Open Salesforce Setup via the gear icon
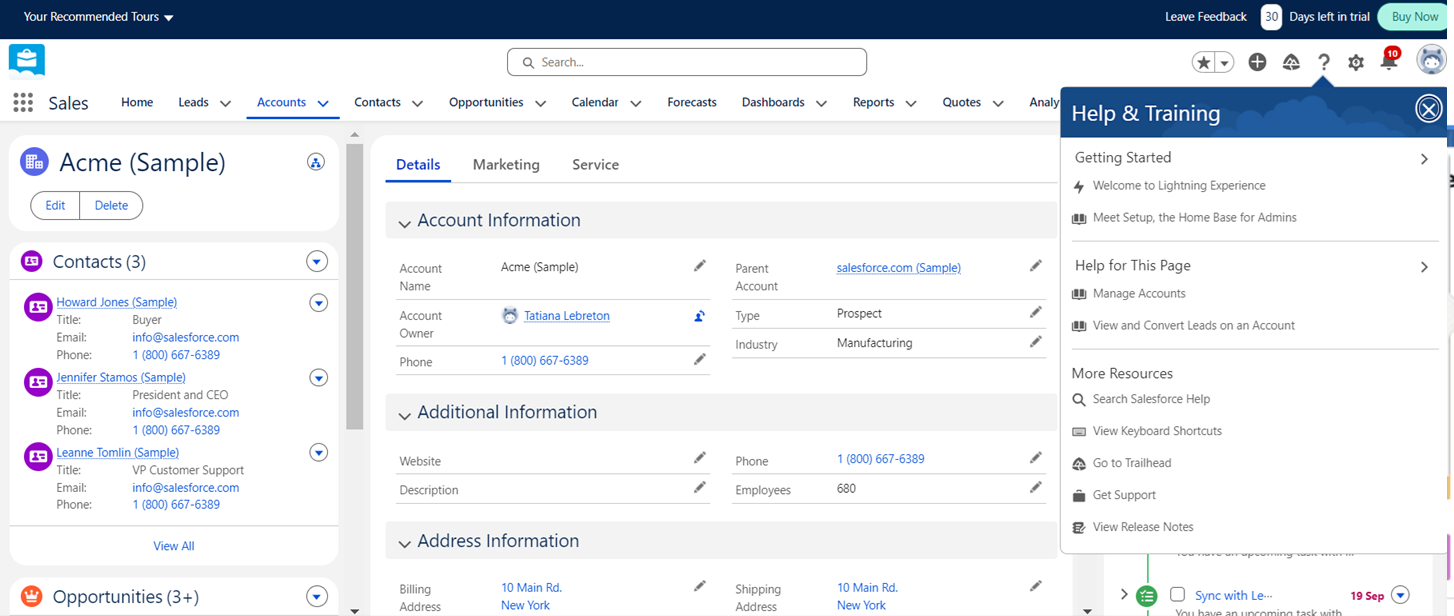1454x616 pixels. 1356,62
